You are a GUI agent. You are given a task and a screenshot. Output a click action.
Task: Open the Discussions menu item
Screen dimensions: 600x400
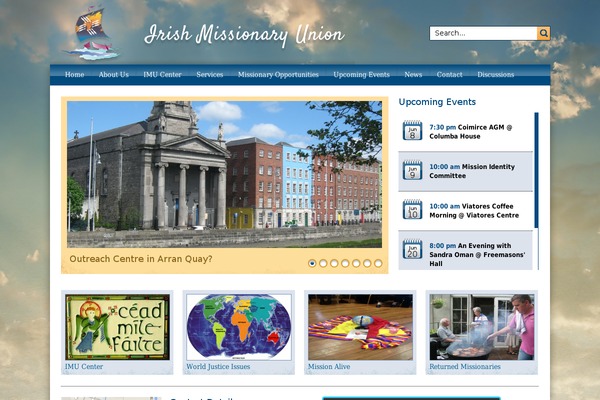(496, 75)
